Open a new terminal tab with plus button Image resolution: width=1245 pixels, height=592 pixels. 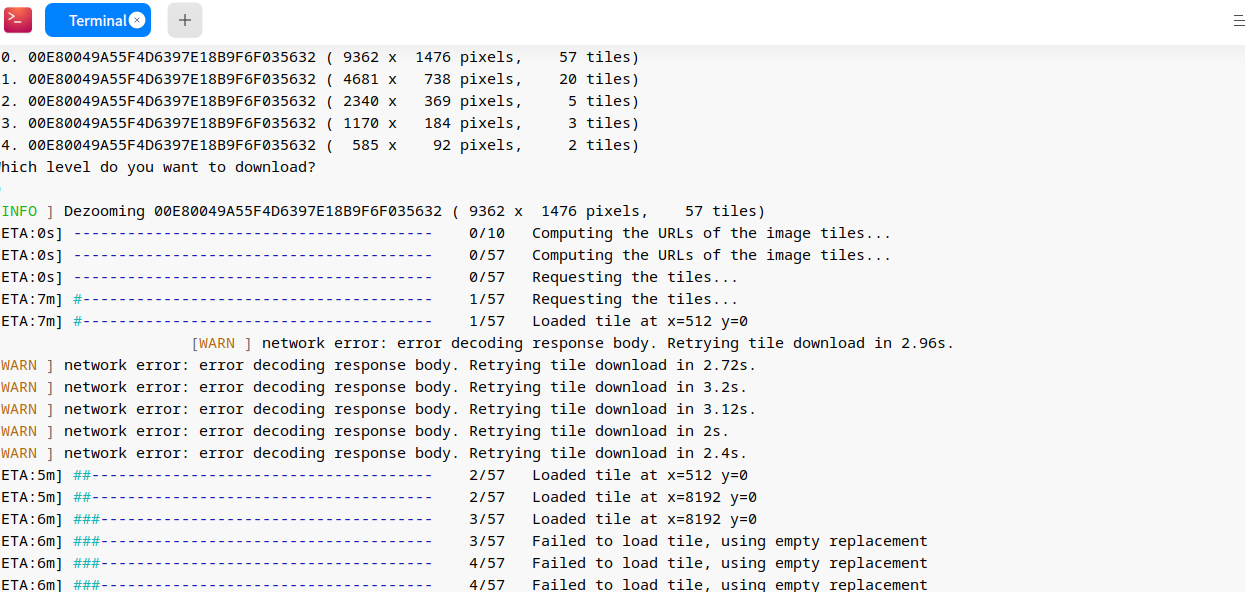point(185,20)
